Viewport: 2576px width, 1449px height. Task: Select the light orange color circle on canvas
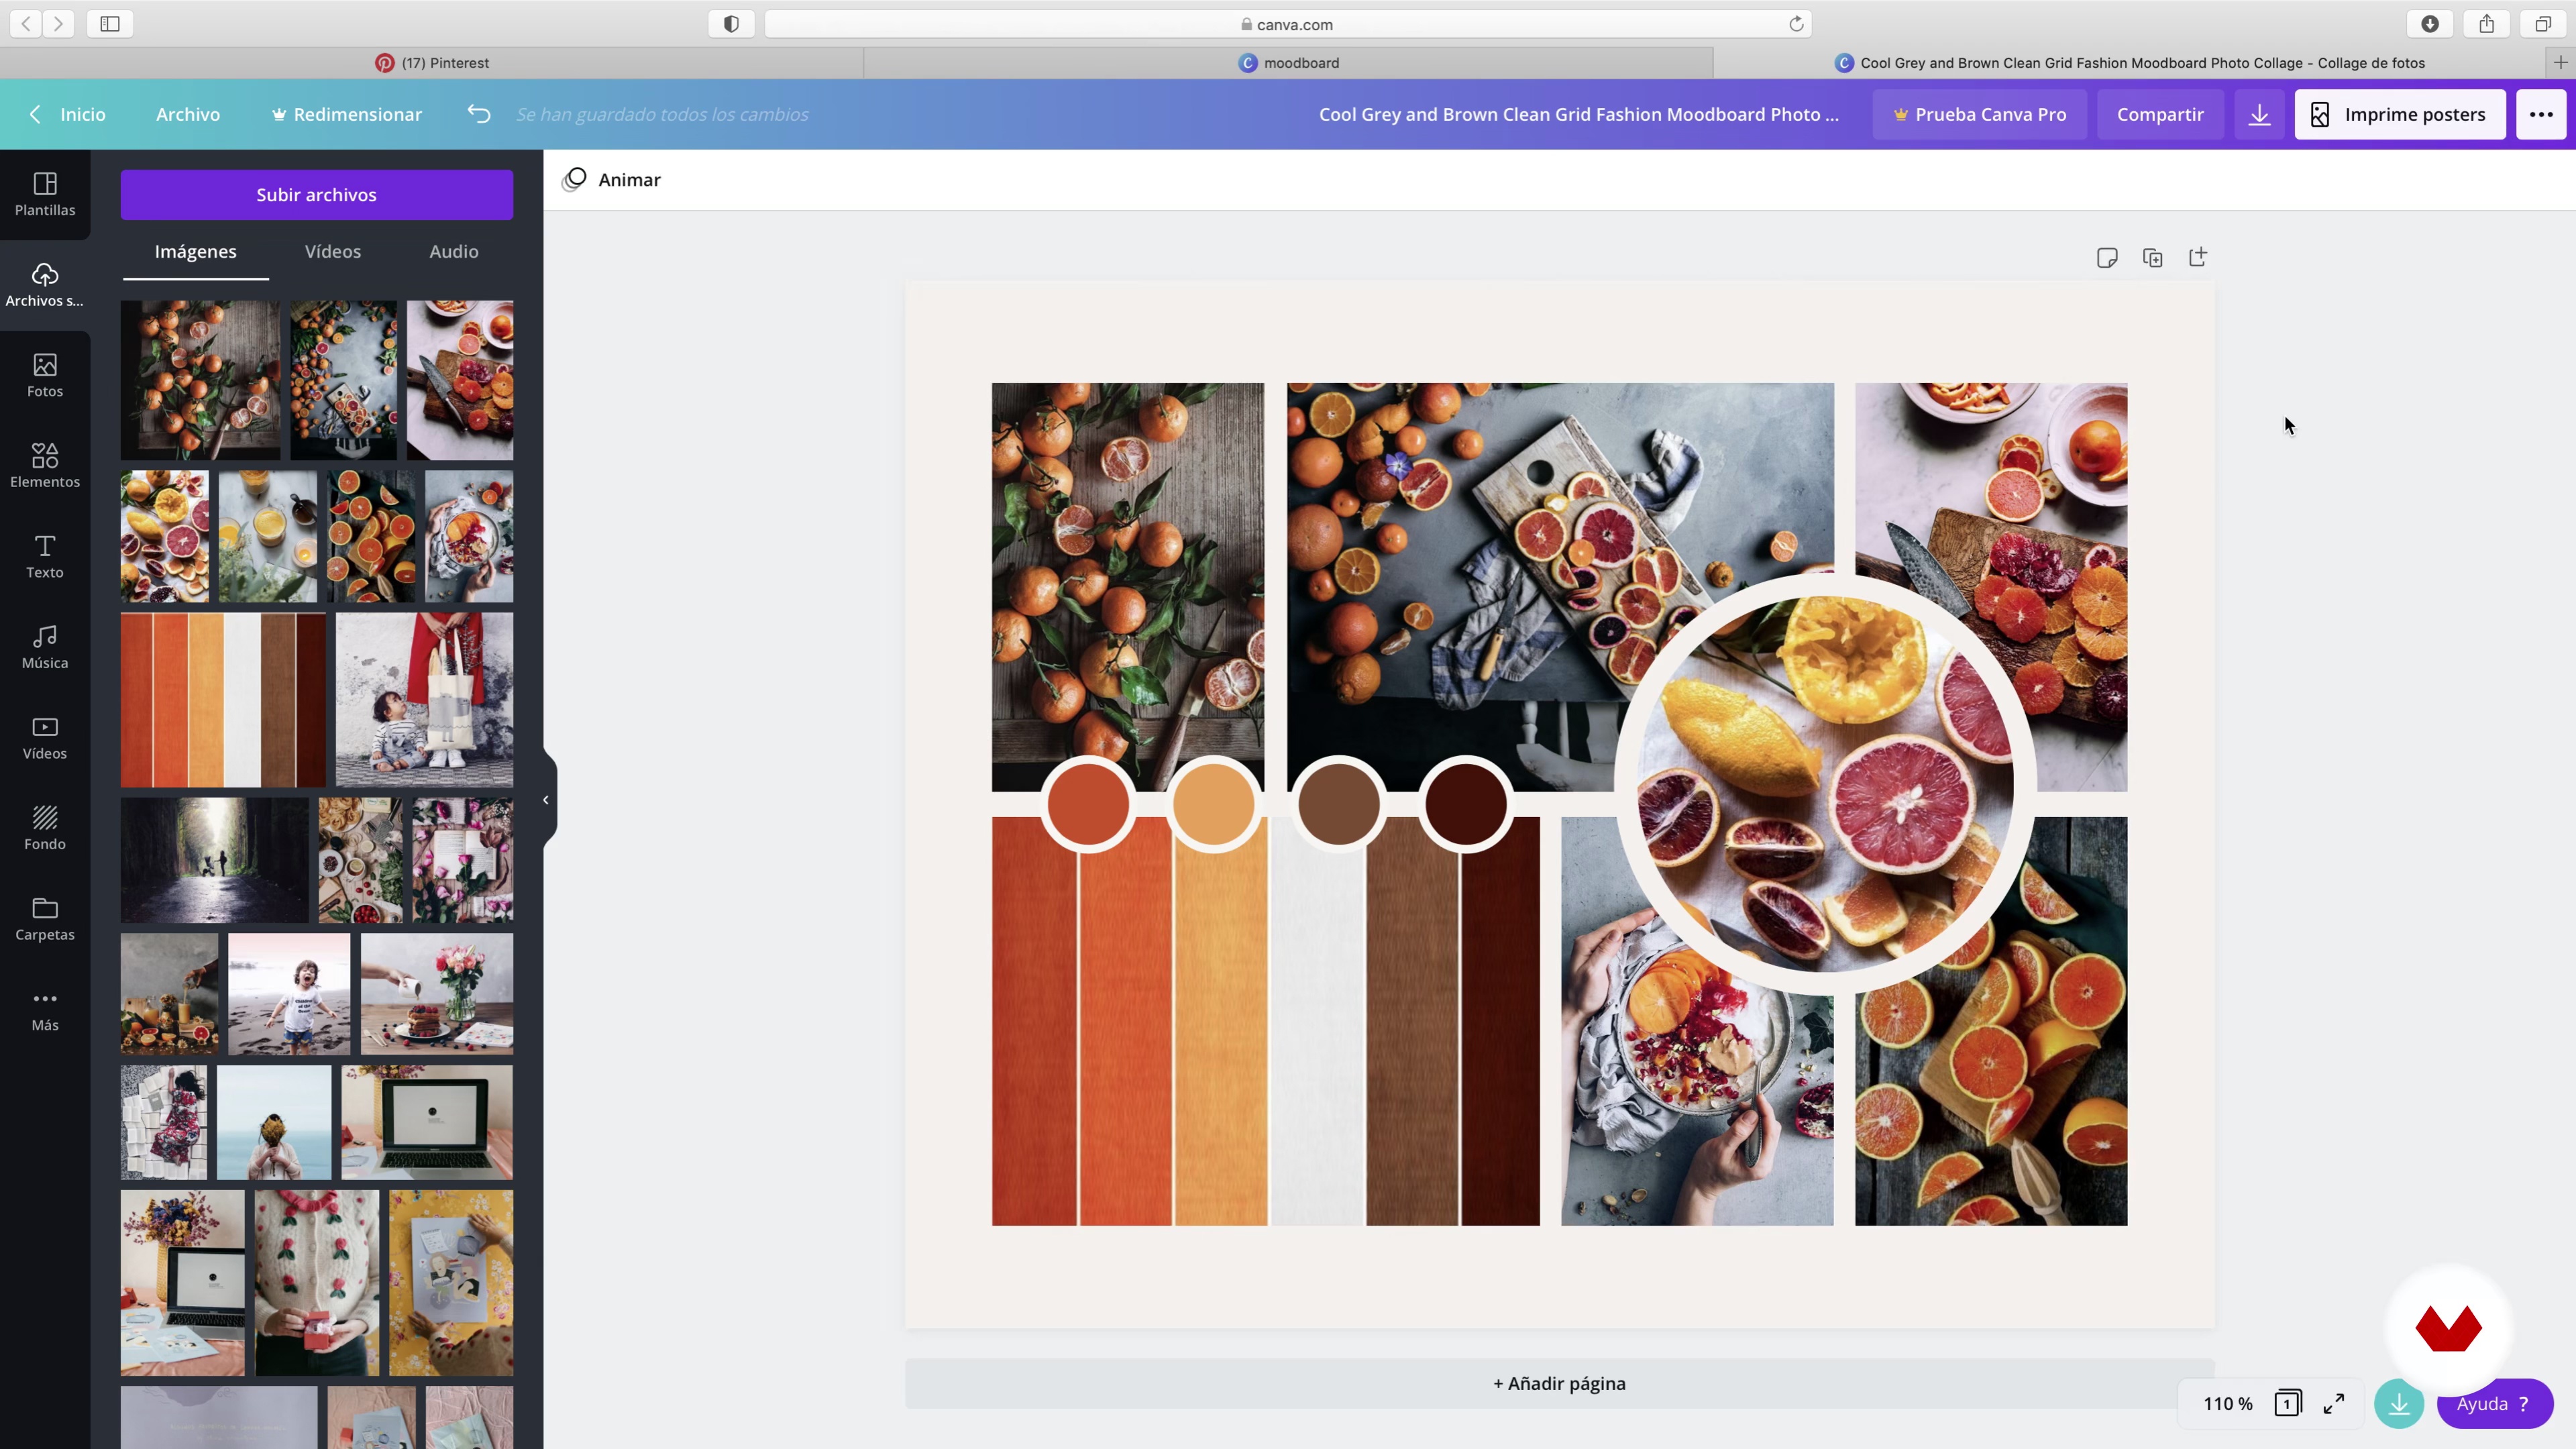pos(1214,803)
